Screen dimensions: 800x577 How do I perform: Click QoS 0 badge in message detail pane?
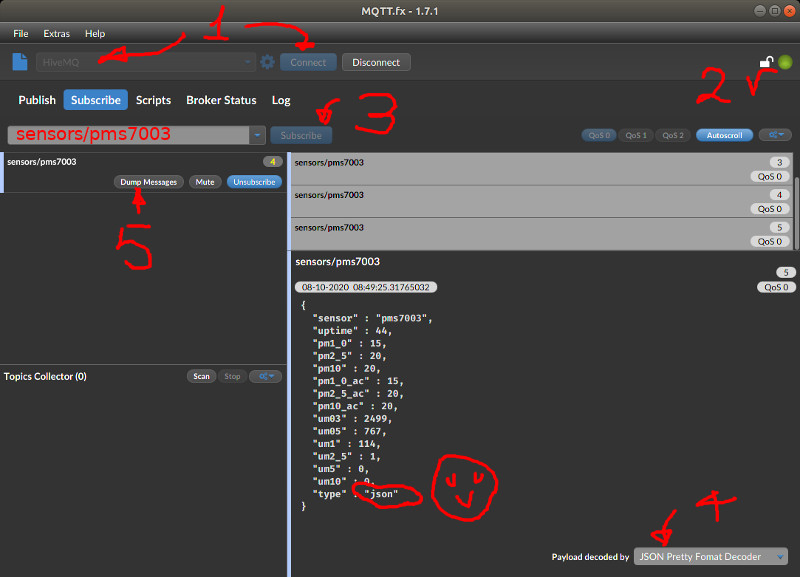pos(776,287)
